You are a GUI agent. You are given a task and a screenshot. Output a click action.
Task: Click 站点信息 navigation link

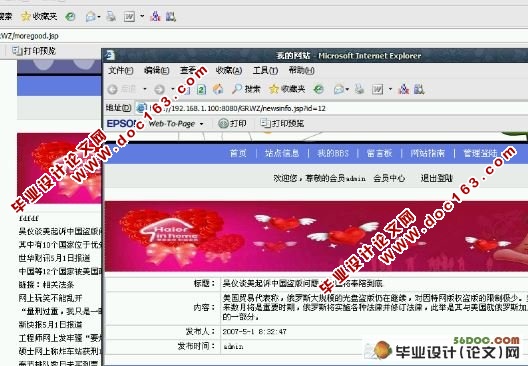point(282,154)
